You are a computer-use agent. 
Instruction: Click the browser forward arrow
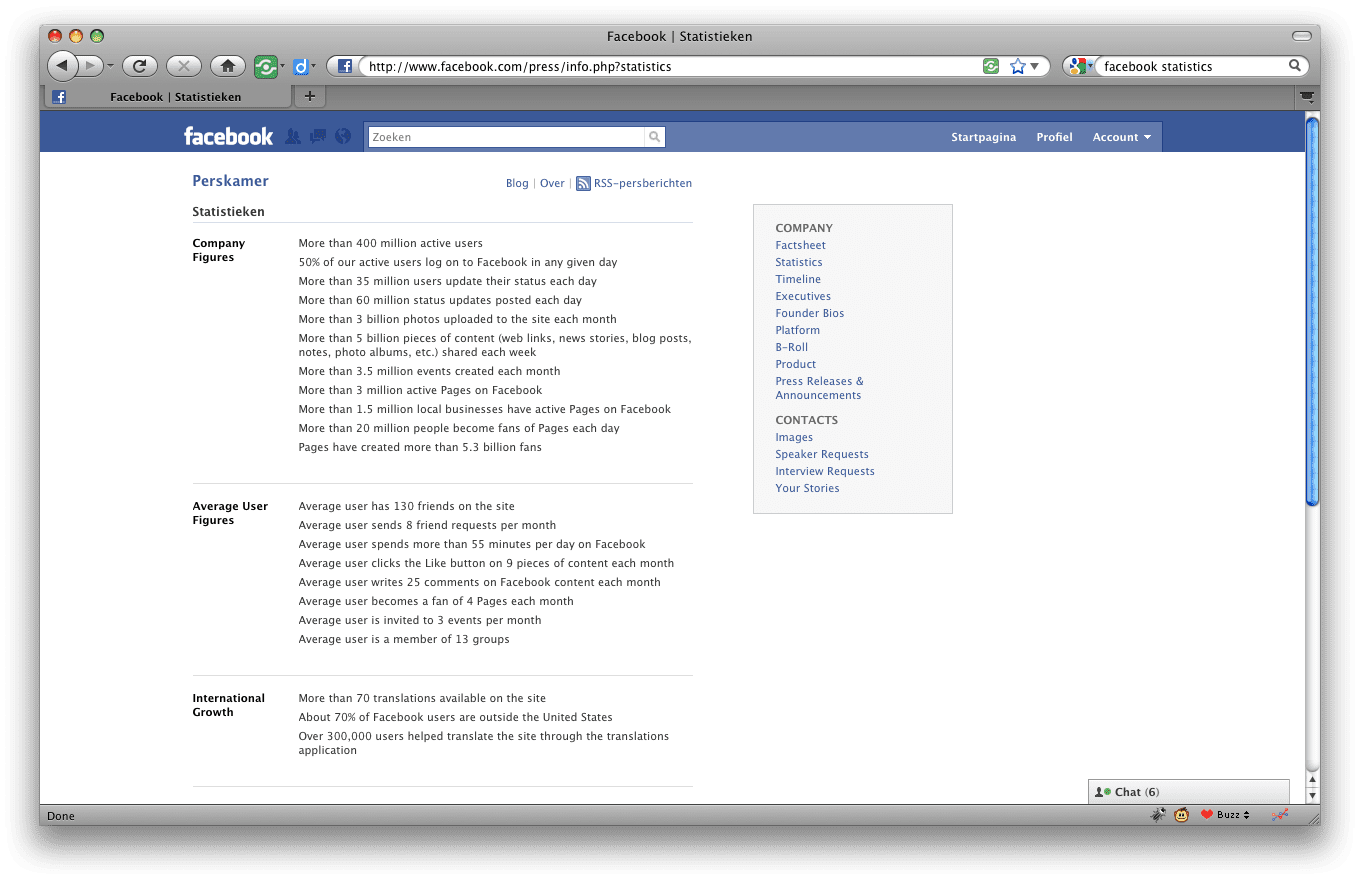[90, 66]
